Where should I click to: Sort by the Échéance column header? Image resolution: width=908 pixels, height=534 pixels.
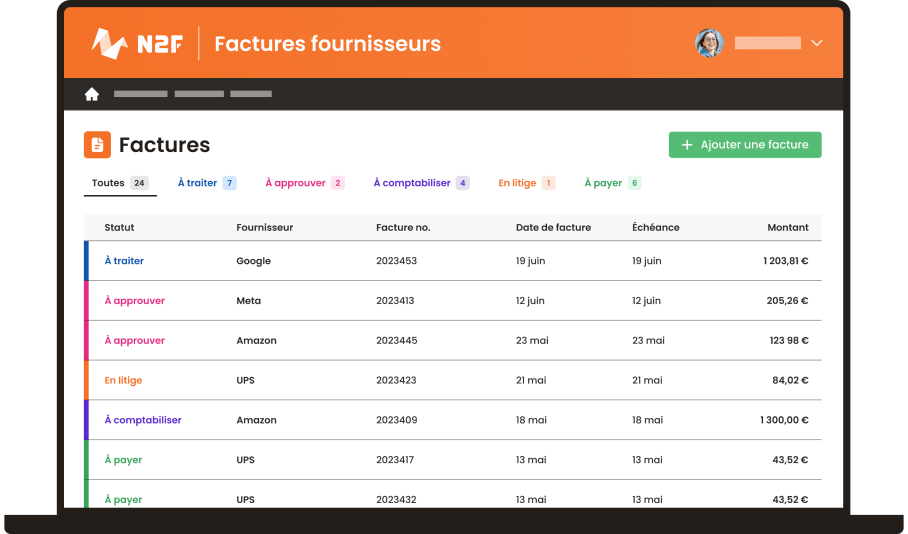pos(655,227)
